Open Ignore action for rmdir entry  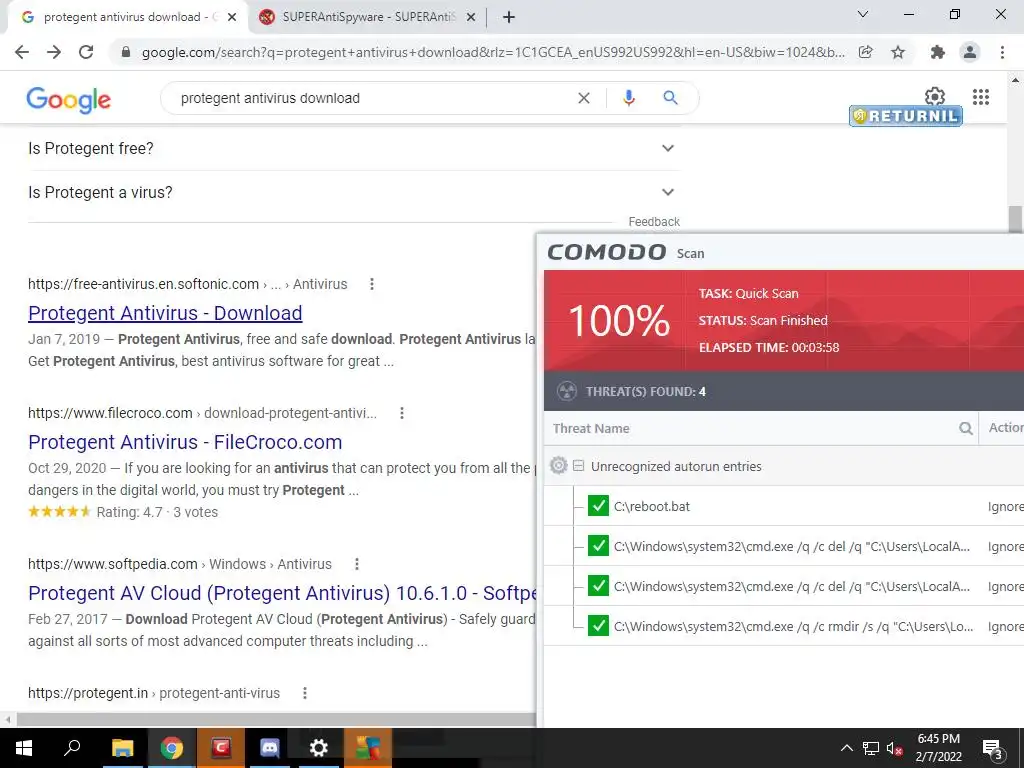tap(1006, 626)
